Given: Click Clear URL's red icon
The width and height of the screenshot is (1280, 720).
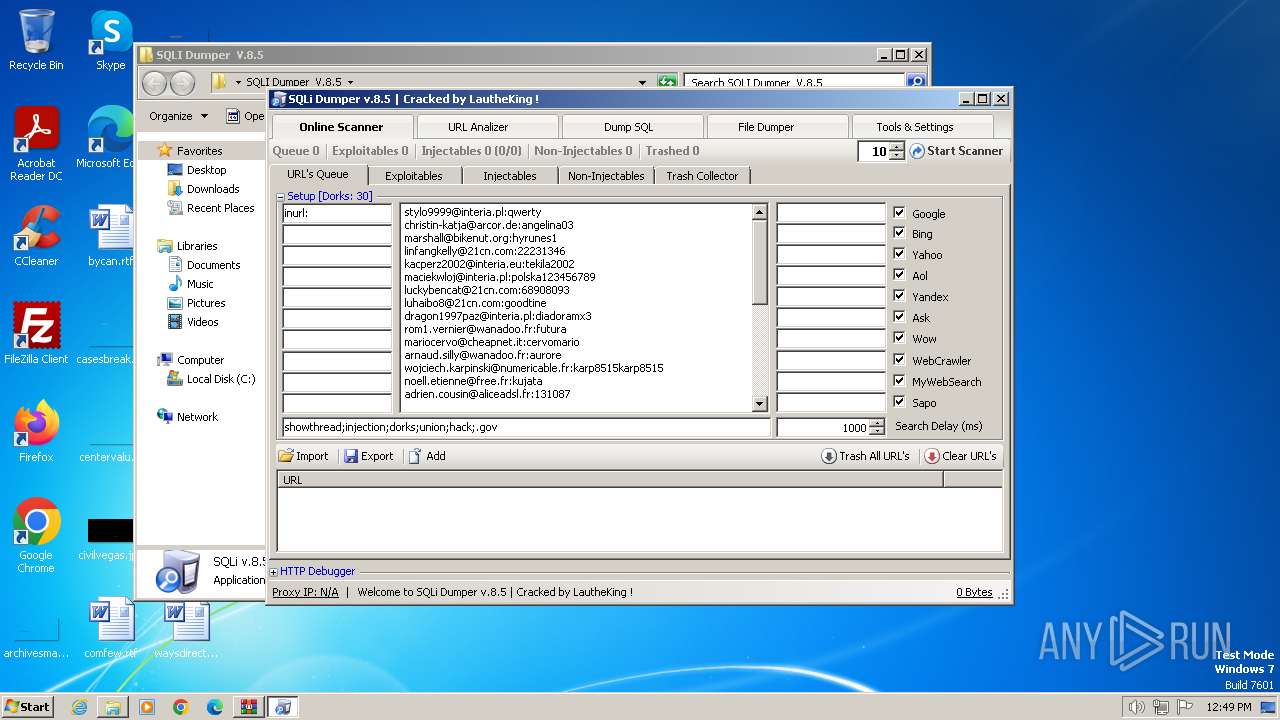Looking at the screenshot, I should (932, 456).
